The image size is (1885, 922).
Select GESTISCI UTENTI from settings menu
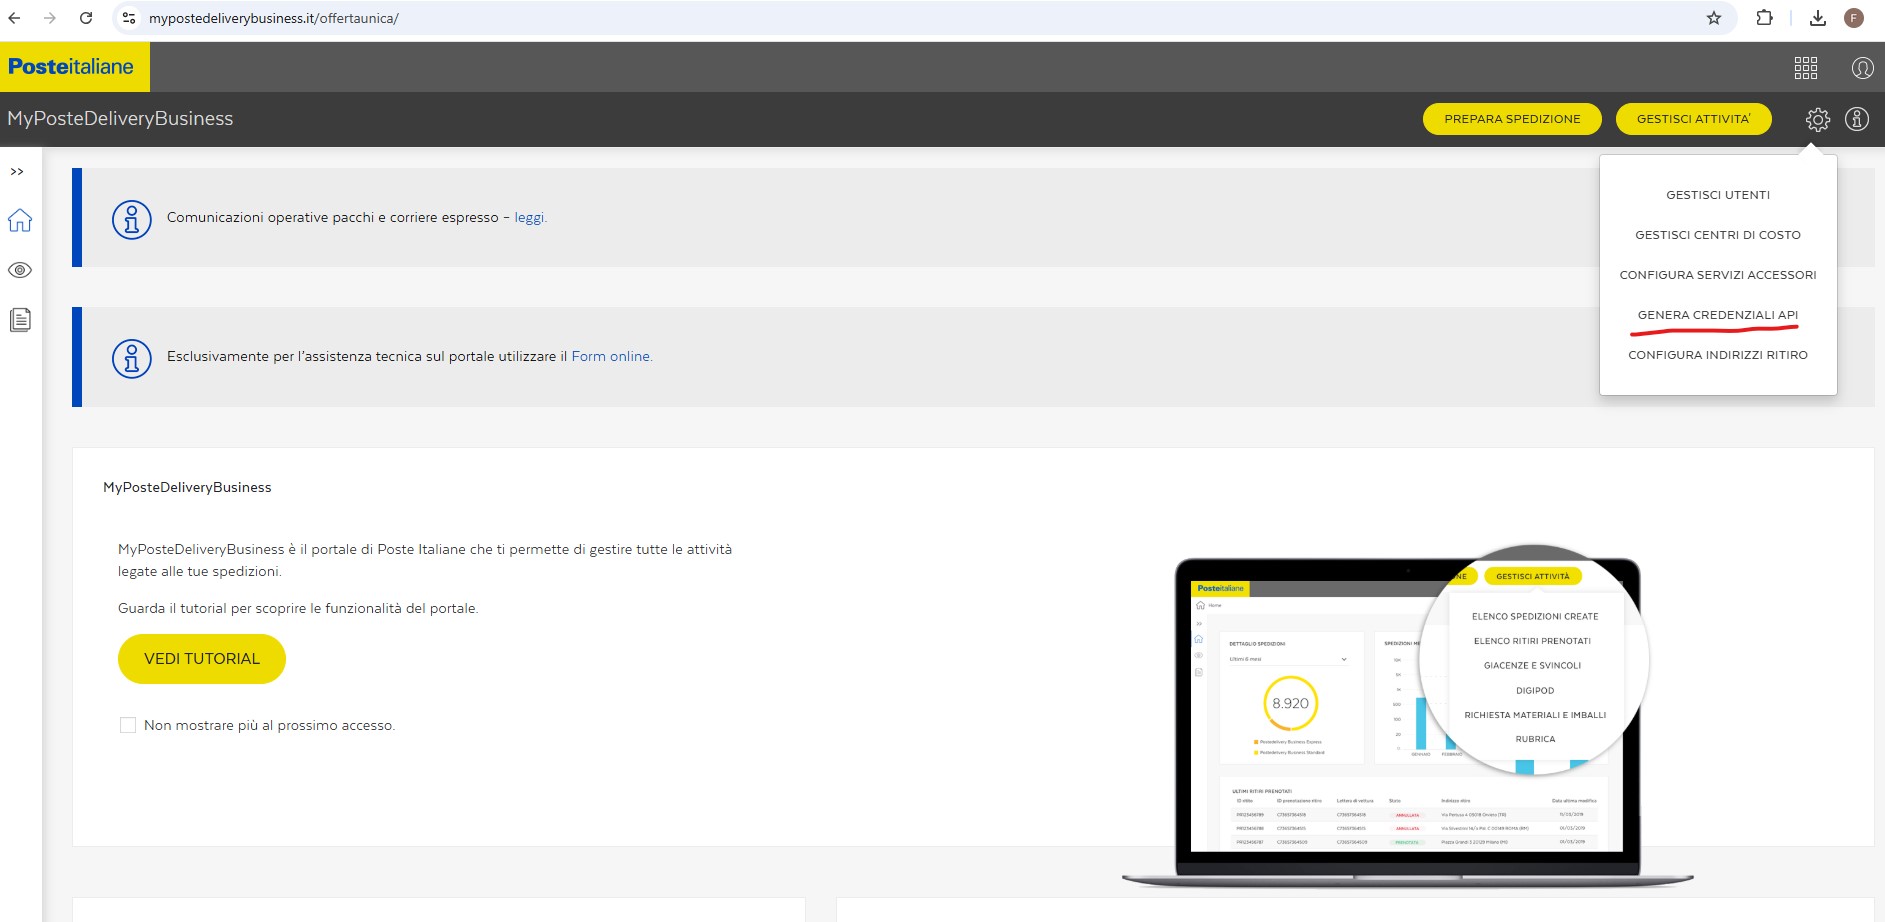click(x=1718, y=195)
